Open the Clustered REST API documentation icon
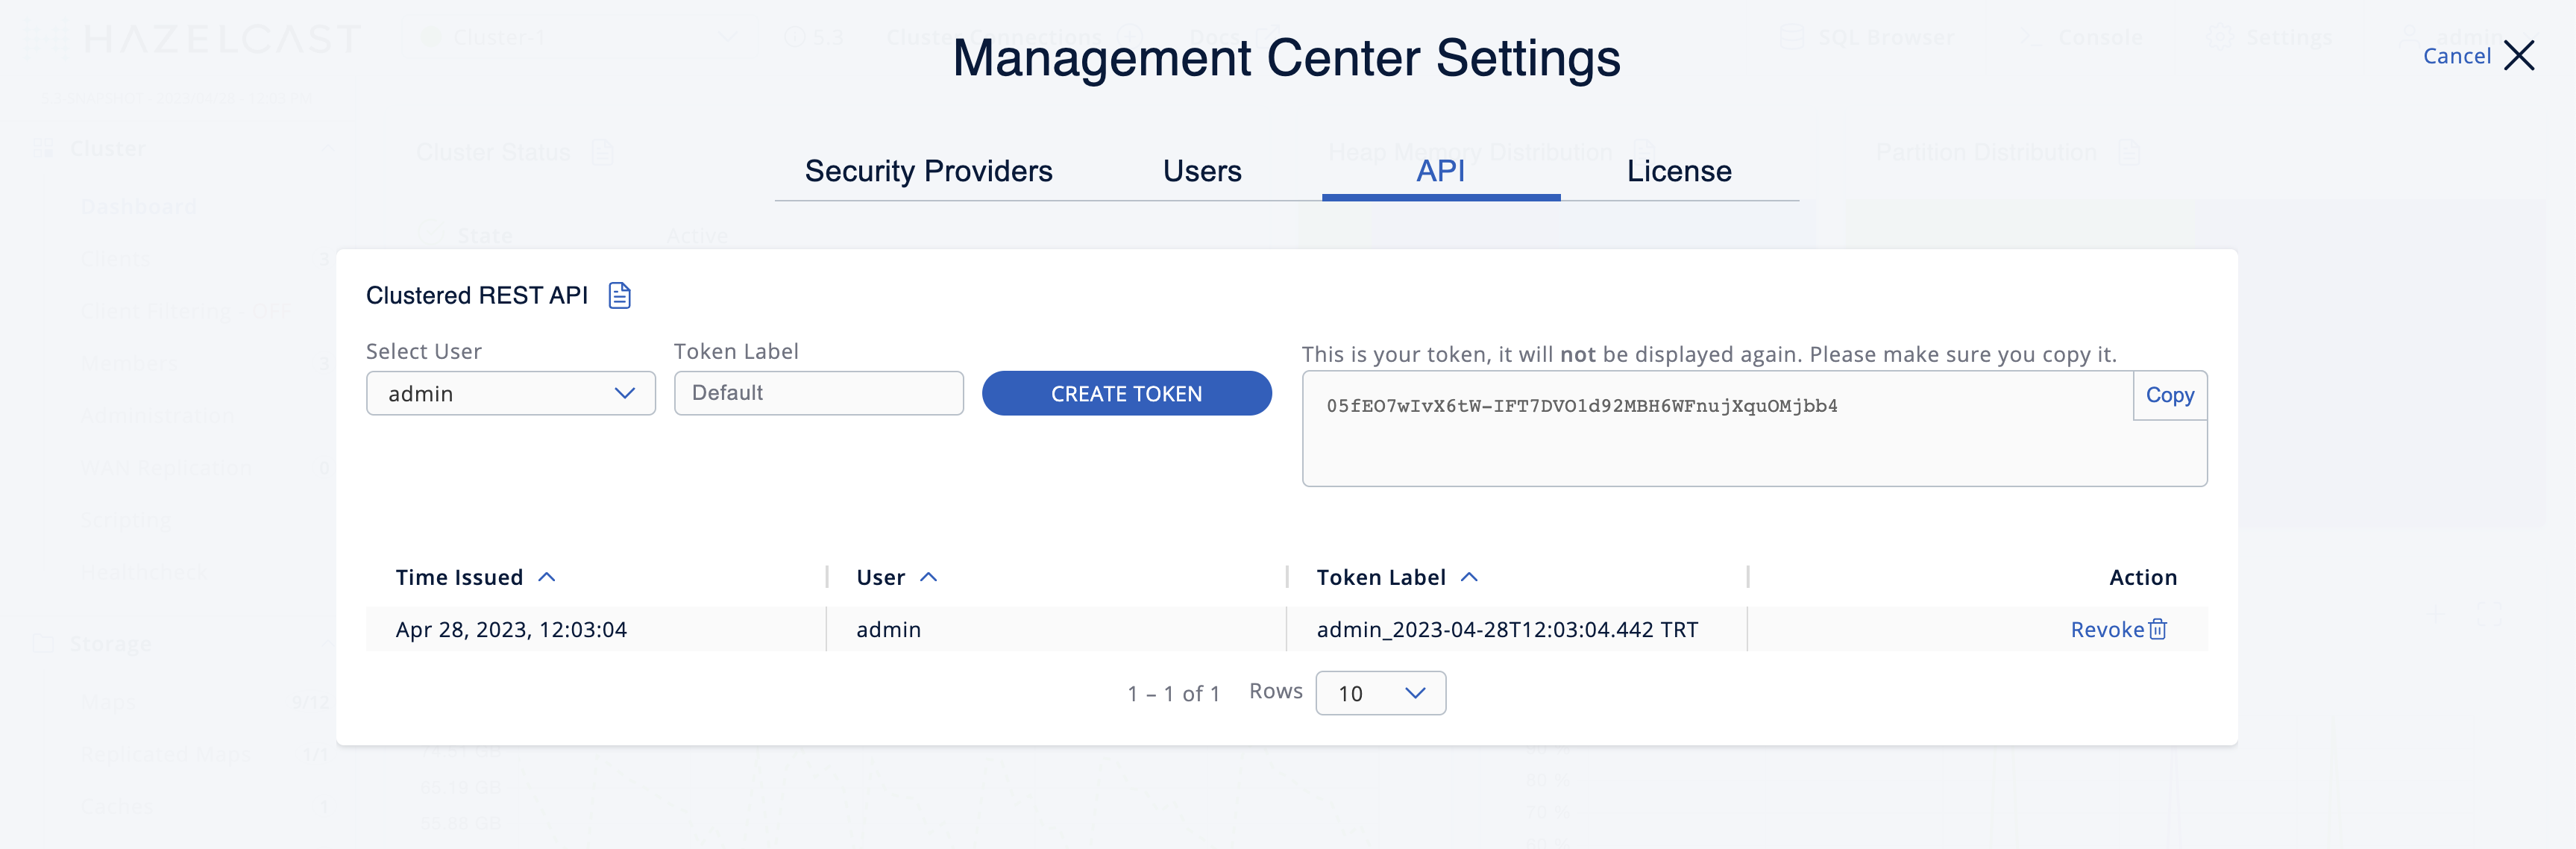 (620, 295)
